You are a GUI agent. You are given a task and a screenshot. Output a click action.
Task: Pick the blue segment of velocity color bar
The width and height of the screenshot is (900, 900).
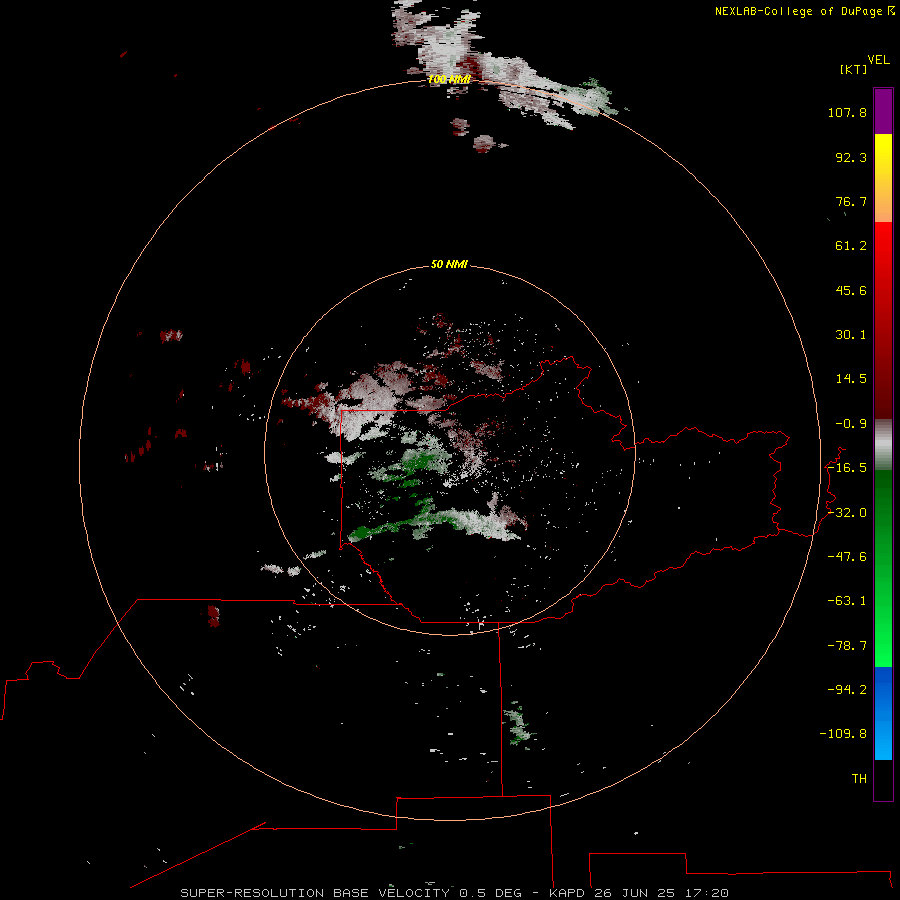[883, 713]
